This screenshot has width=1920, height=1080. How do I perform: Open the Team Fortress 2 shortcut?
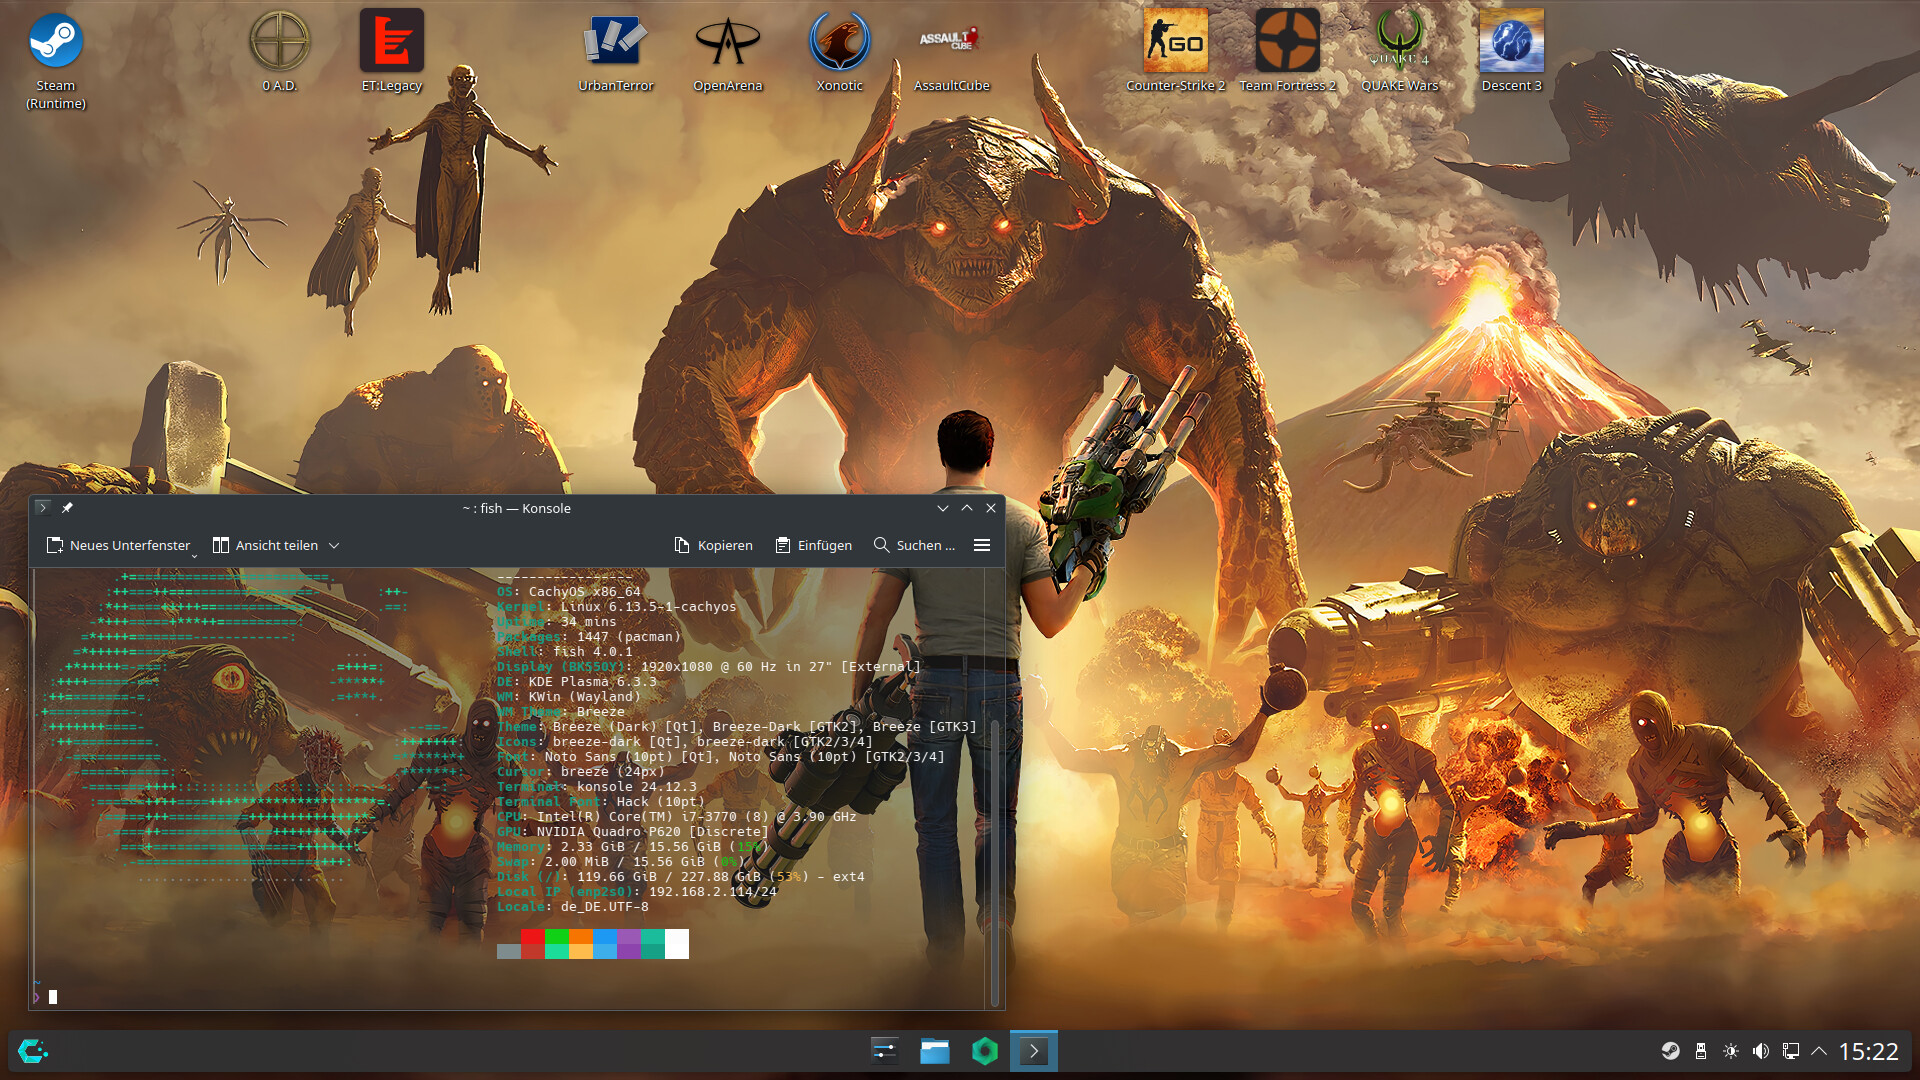1288,42
